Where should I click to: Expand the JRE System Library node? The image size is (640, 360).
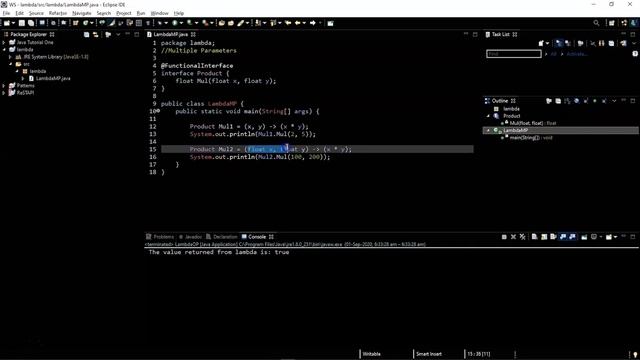tap(11, 57)
